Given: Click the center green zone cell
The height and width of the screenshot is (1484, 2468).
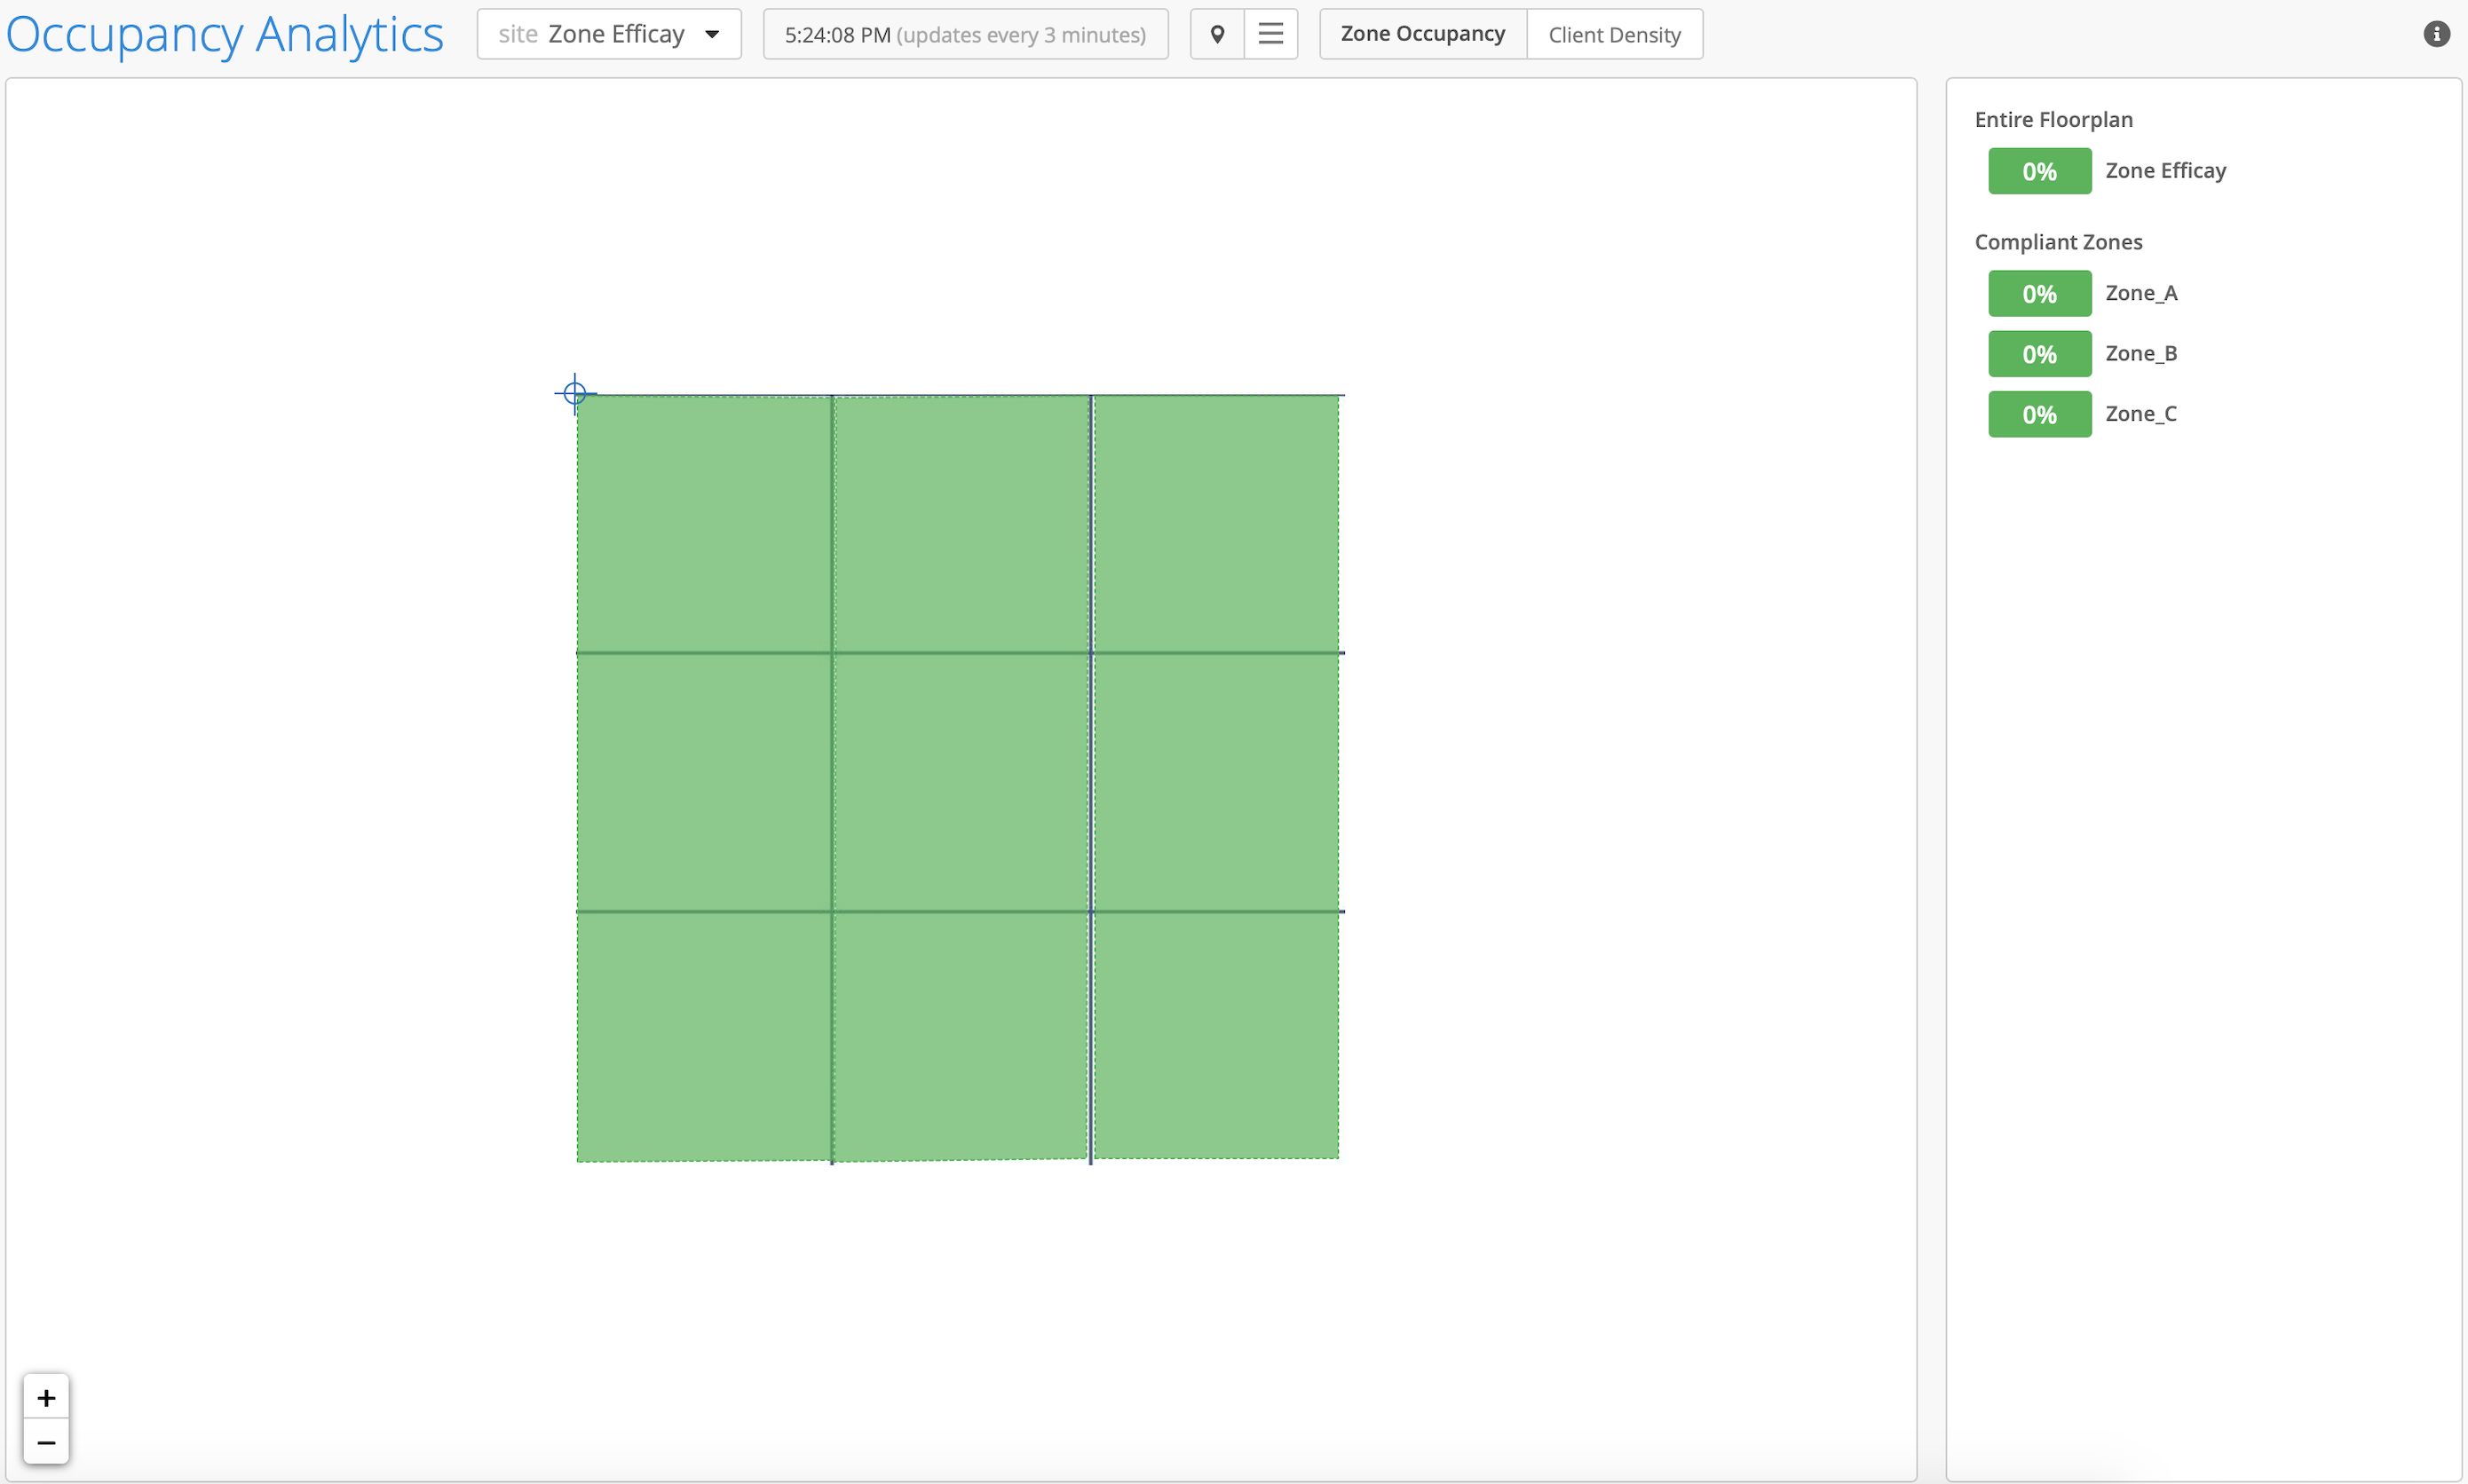Looking at the screenshot, I should (x=961, y=782).
